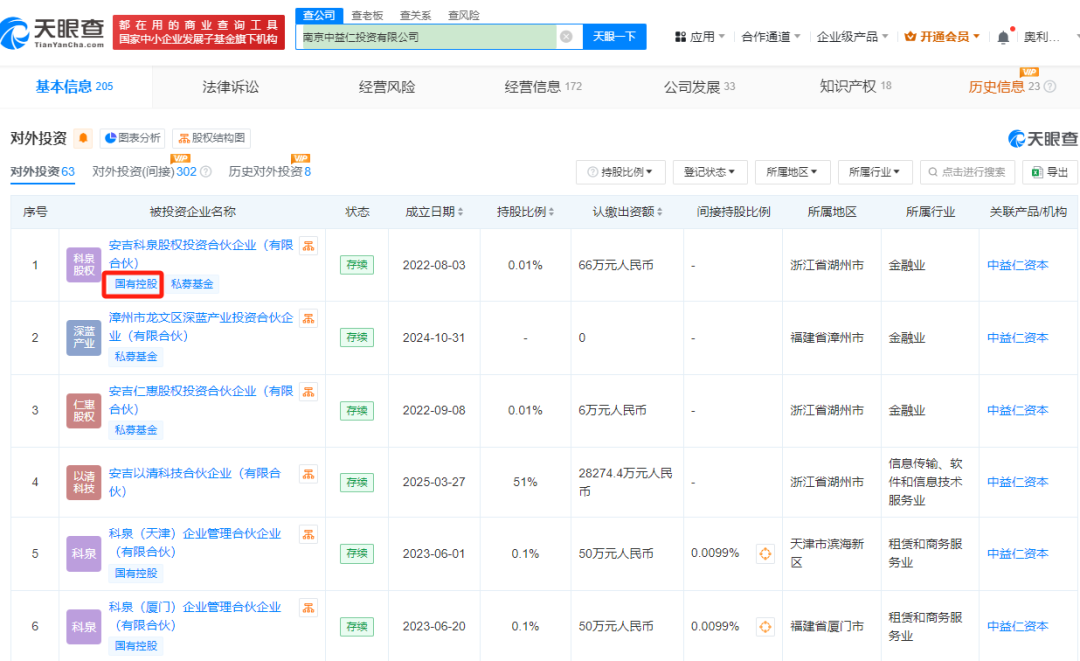Click the 仁惠股权 company logo thumbnail
Viewport: 1080px width, 661px height.
[83, 410]
